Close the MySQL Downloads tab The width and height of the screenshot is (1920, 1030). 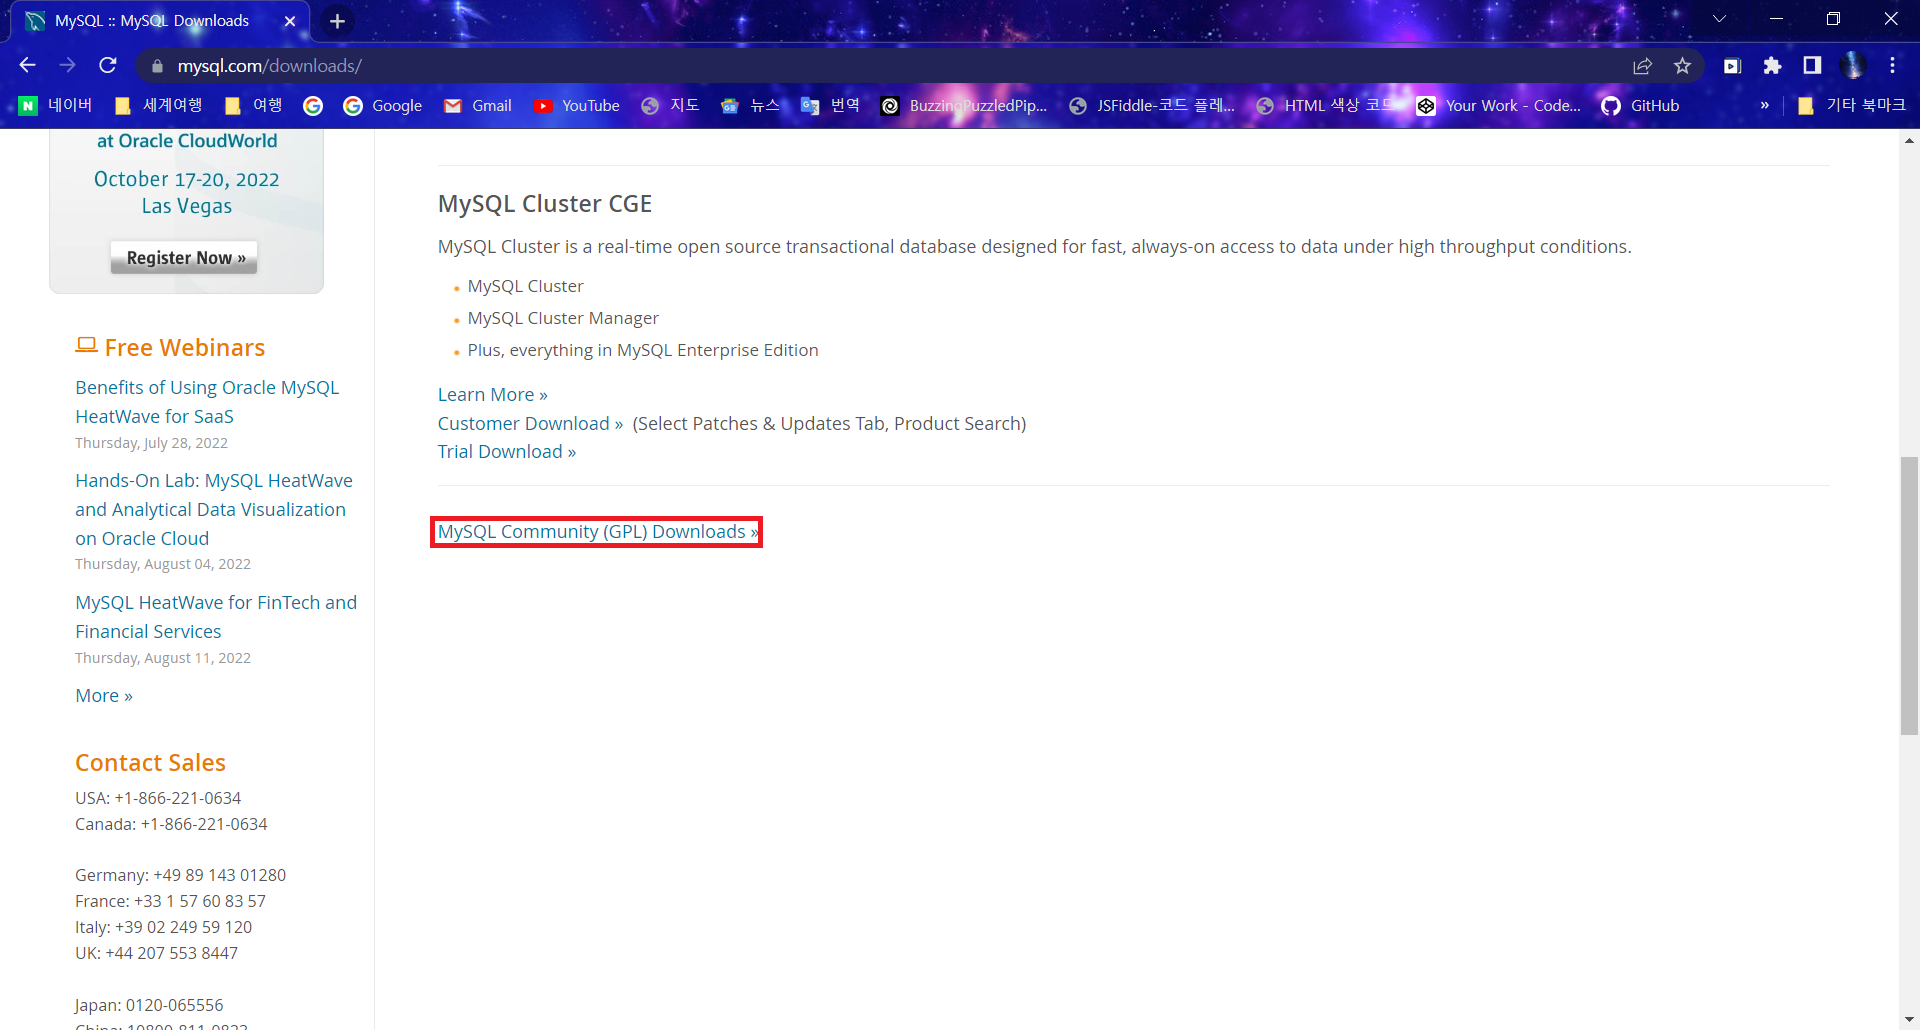pos(290,21)
